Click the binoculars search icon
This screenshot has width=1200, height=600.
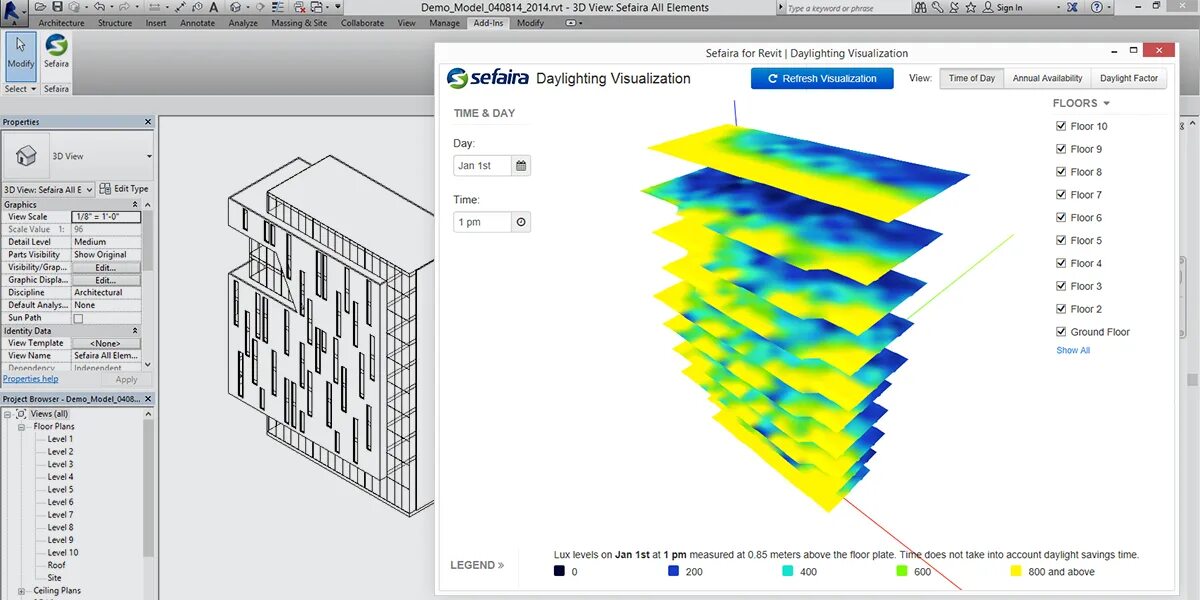pyautogui.click(x=921, y=7)
